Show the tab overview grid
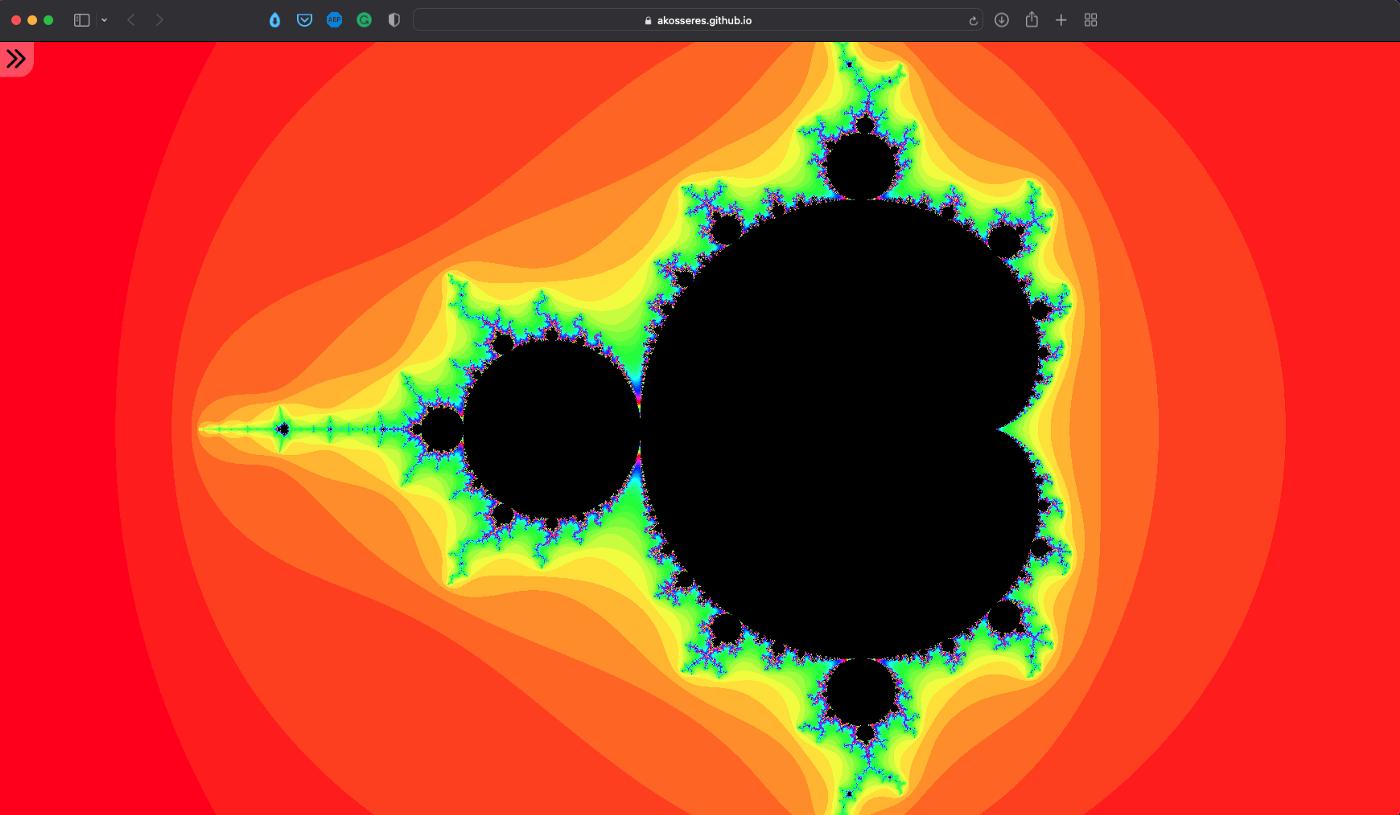The image size is (1400, 815). (x=1091, y=20)
